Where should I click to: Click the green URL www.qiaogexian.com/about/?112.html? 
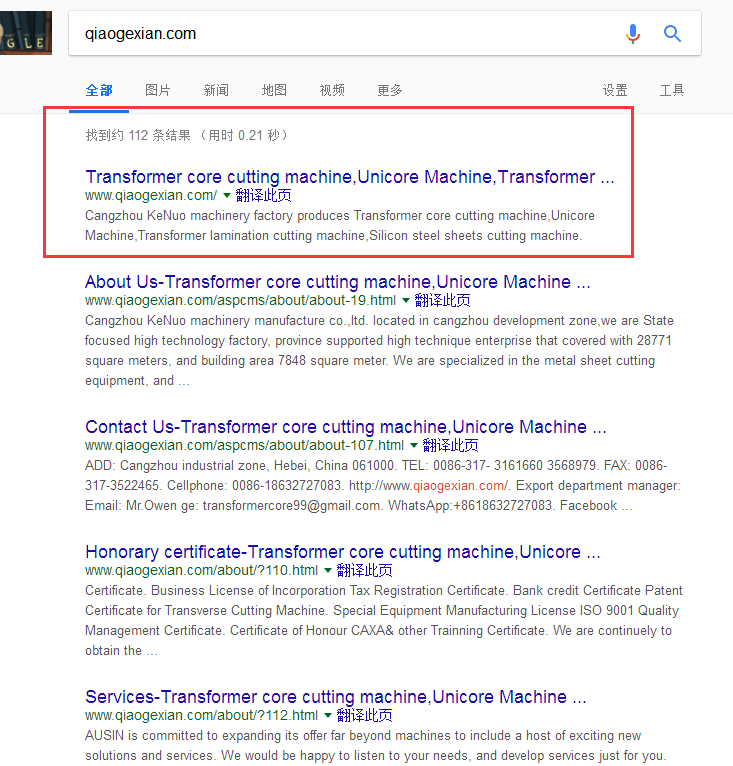coord(201,716)
